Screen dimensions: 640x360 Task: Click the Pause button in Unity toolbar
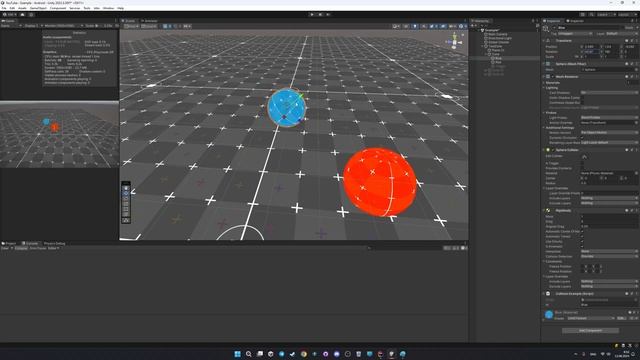tap(320, 15)
